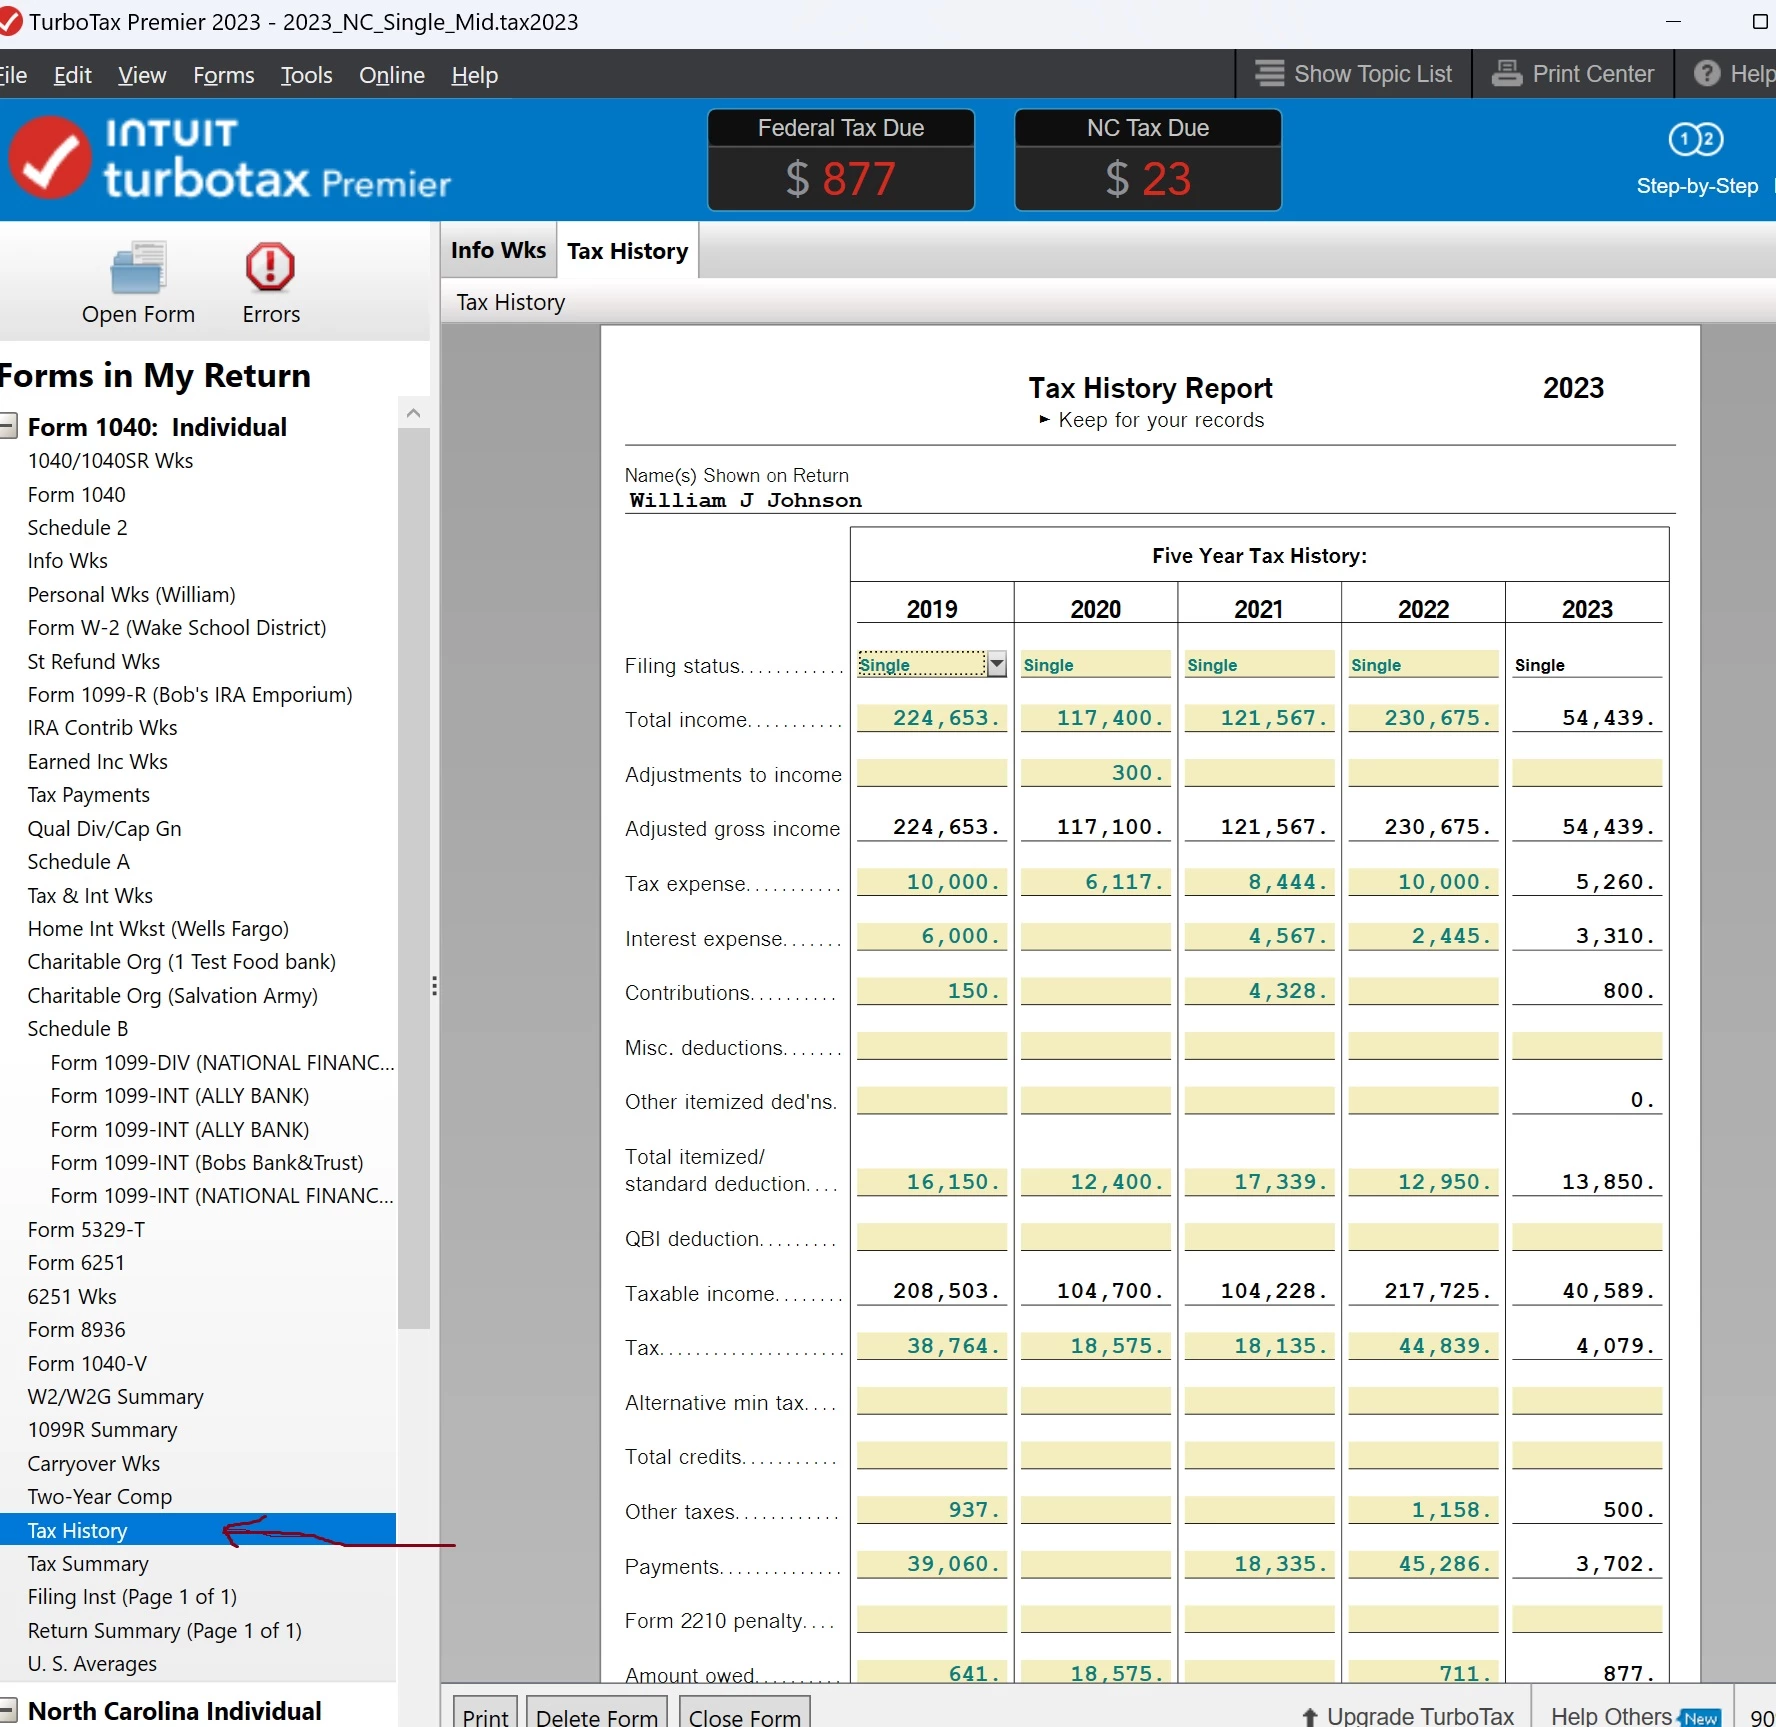Open 2019 filing status dropdown arrow
1776x1727 pixels.
click(x=997, y=664)
